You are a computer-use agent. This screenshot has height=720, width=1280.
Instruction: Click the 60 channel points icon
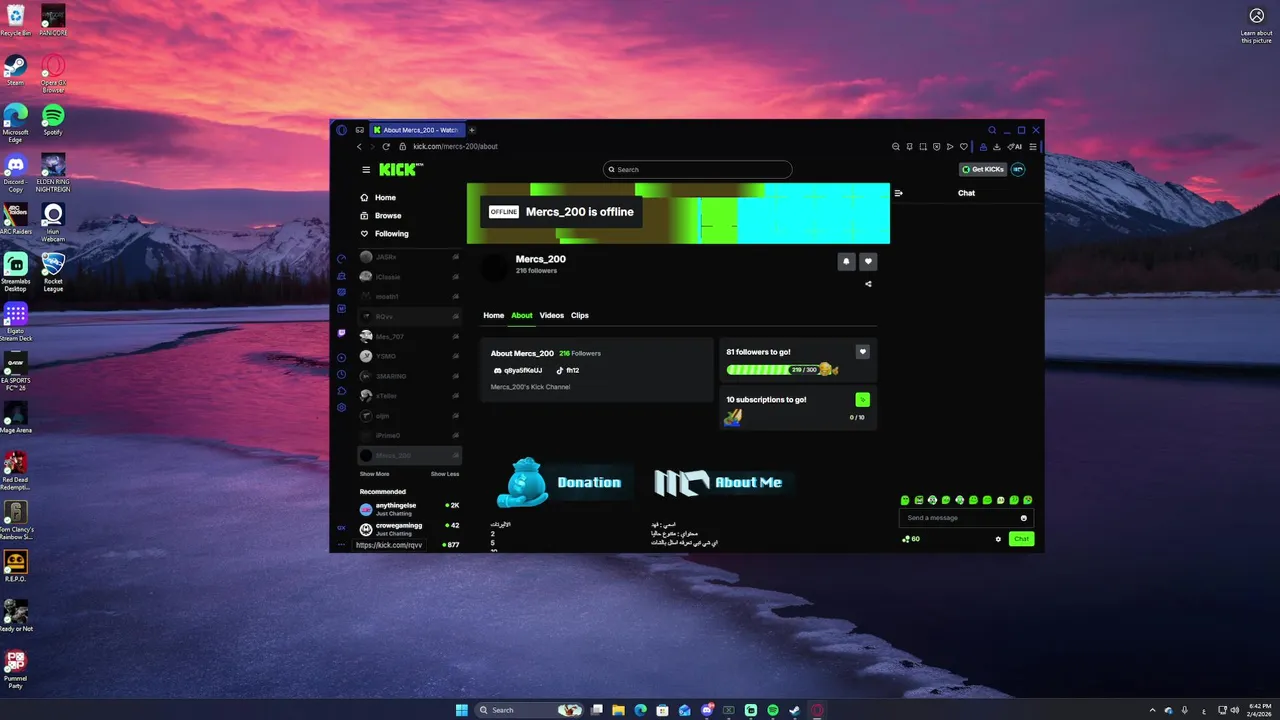point(910,539)
